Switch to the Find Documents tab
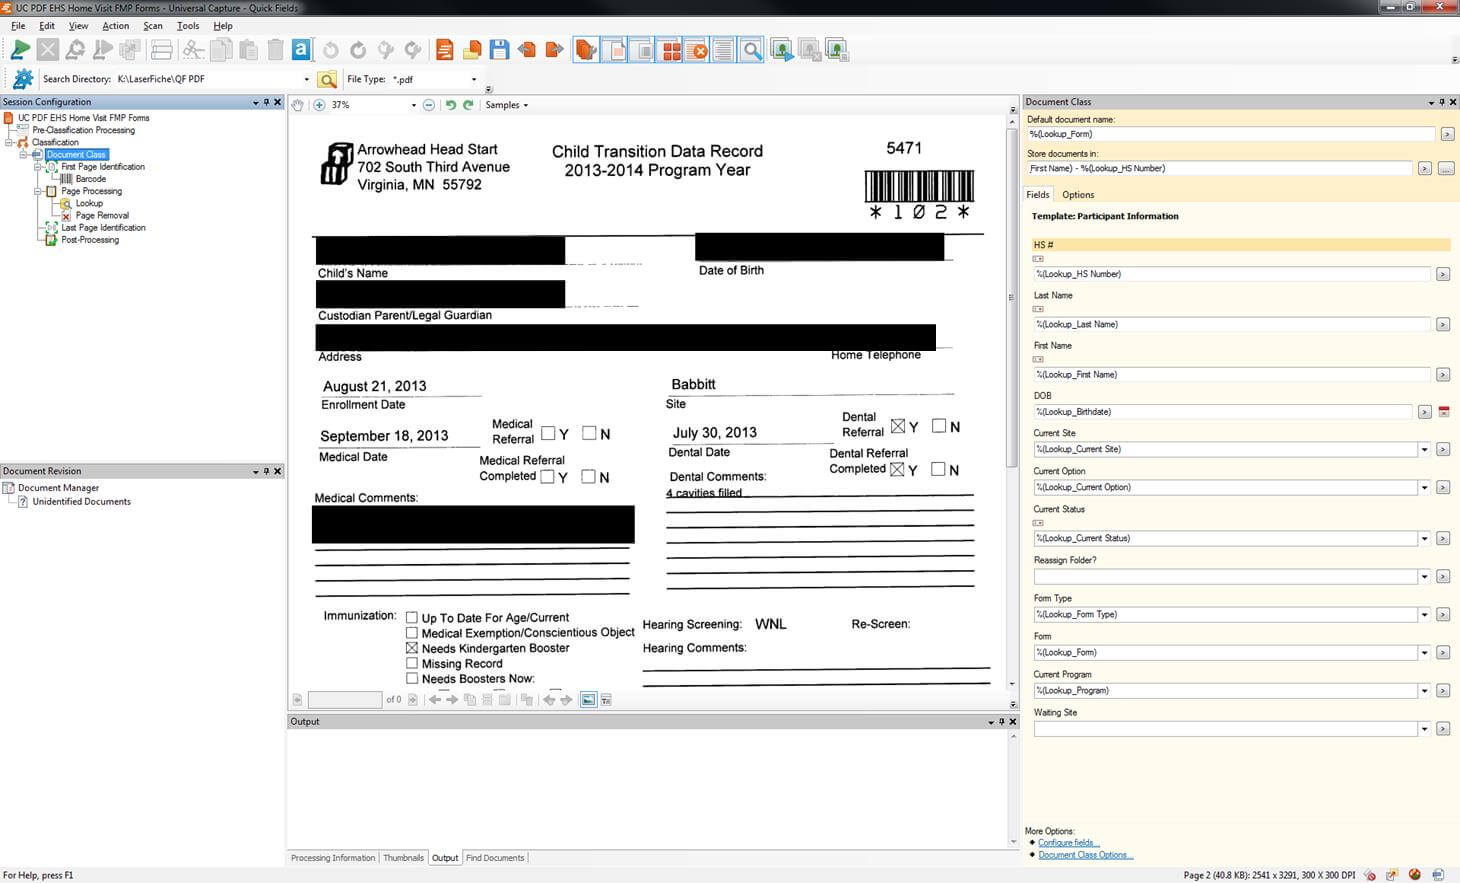Image resolution: width=1460 pixels, height=883 pixels. tap(495, 858)
